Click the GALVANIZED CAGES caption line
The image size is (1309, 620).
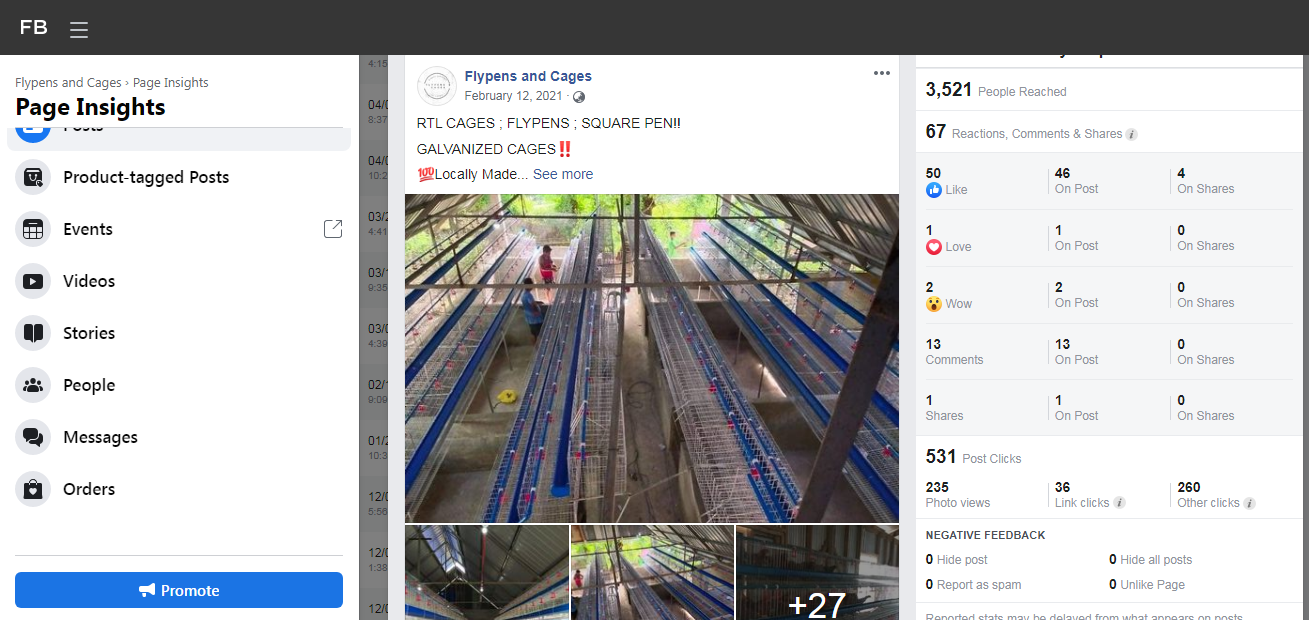pos(494,149)
